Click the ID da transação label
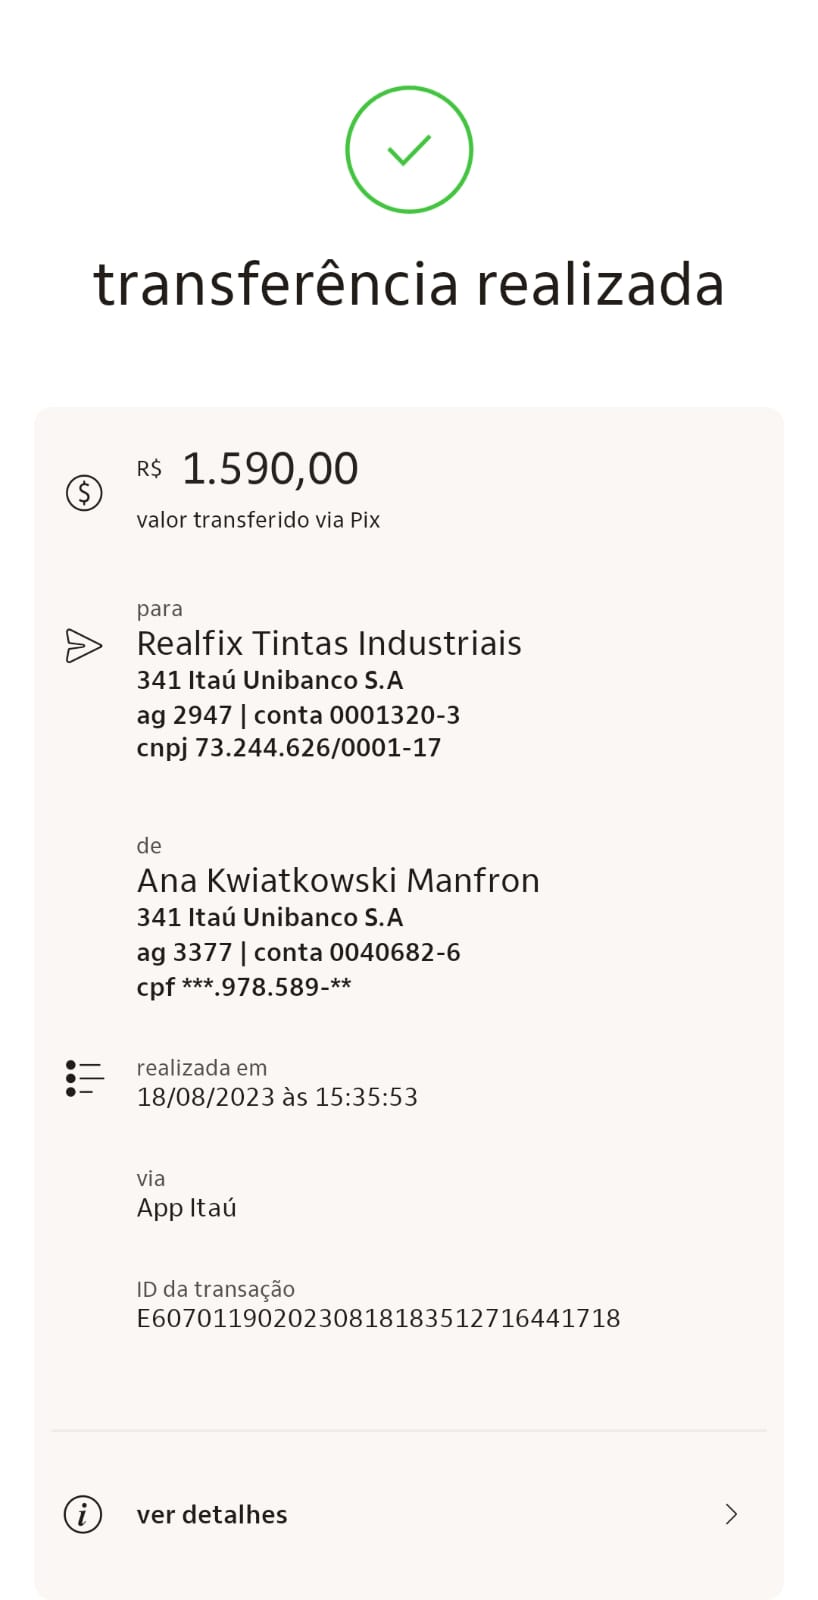 (x=216, y=1289)
